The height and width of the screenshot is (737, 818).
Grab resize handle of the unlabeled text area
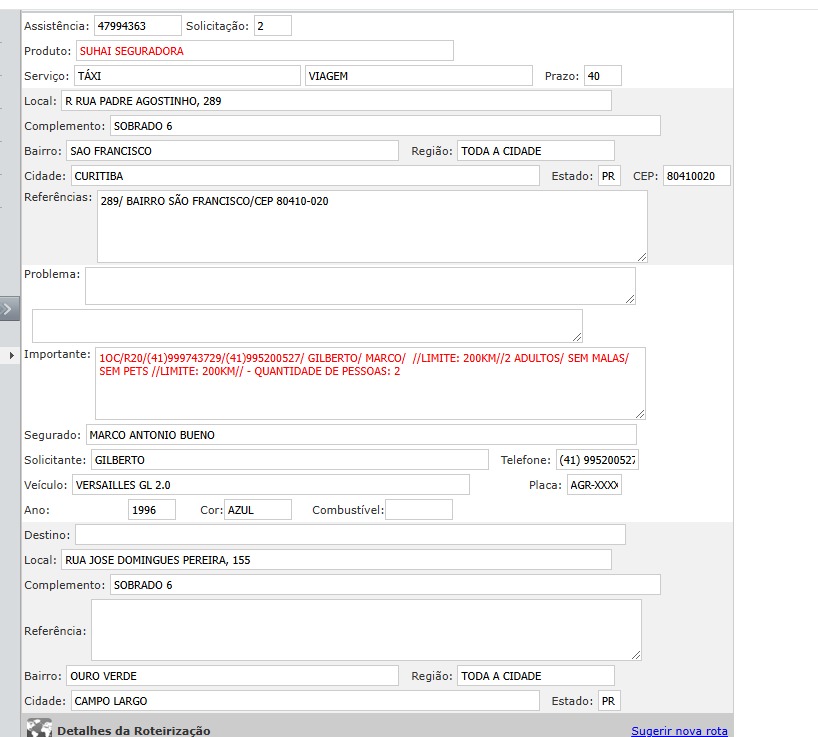577,337
